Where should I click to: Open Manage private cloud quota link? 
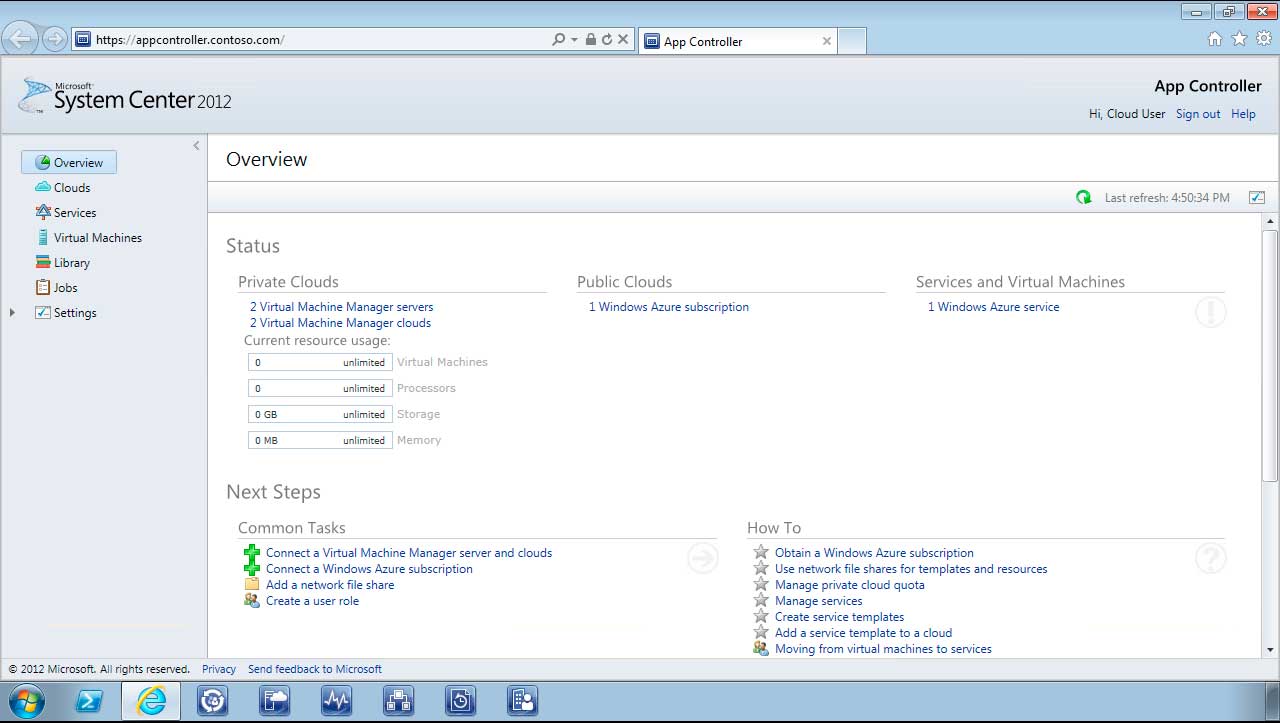point(850,585)
